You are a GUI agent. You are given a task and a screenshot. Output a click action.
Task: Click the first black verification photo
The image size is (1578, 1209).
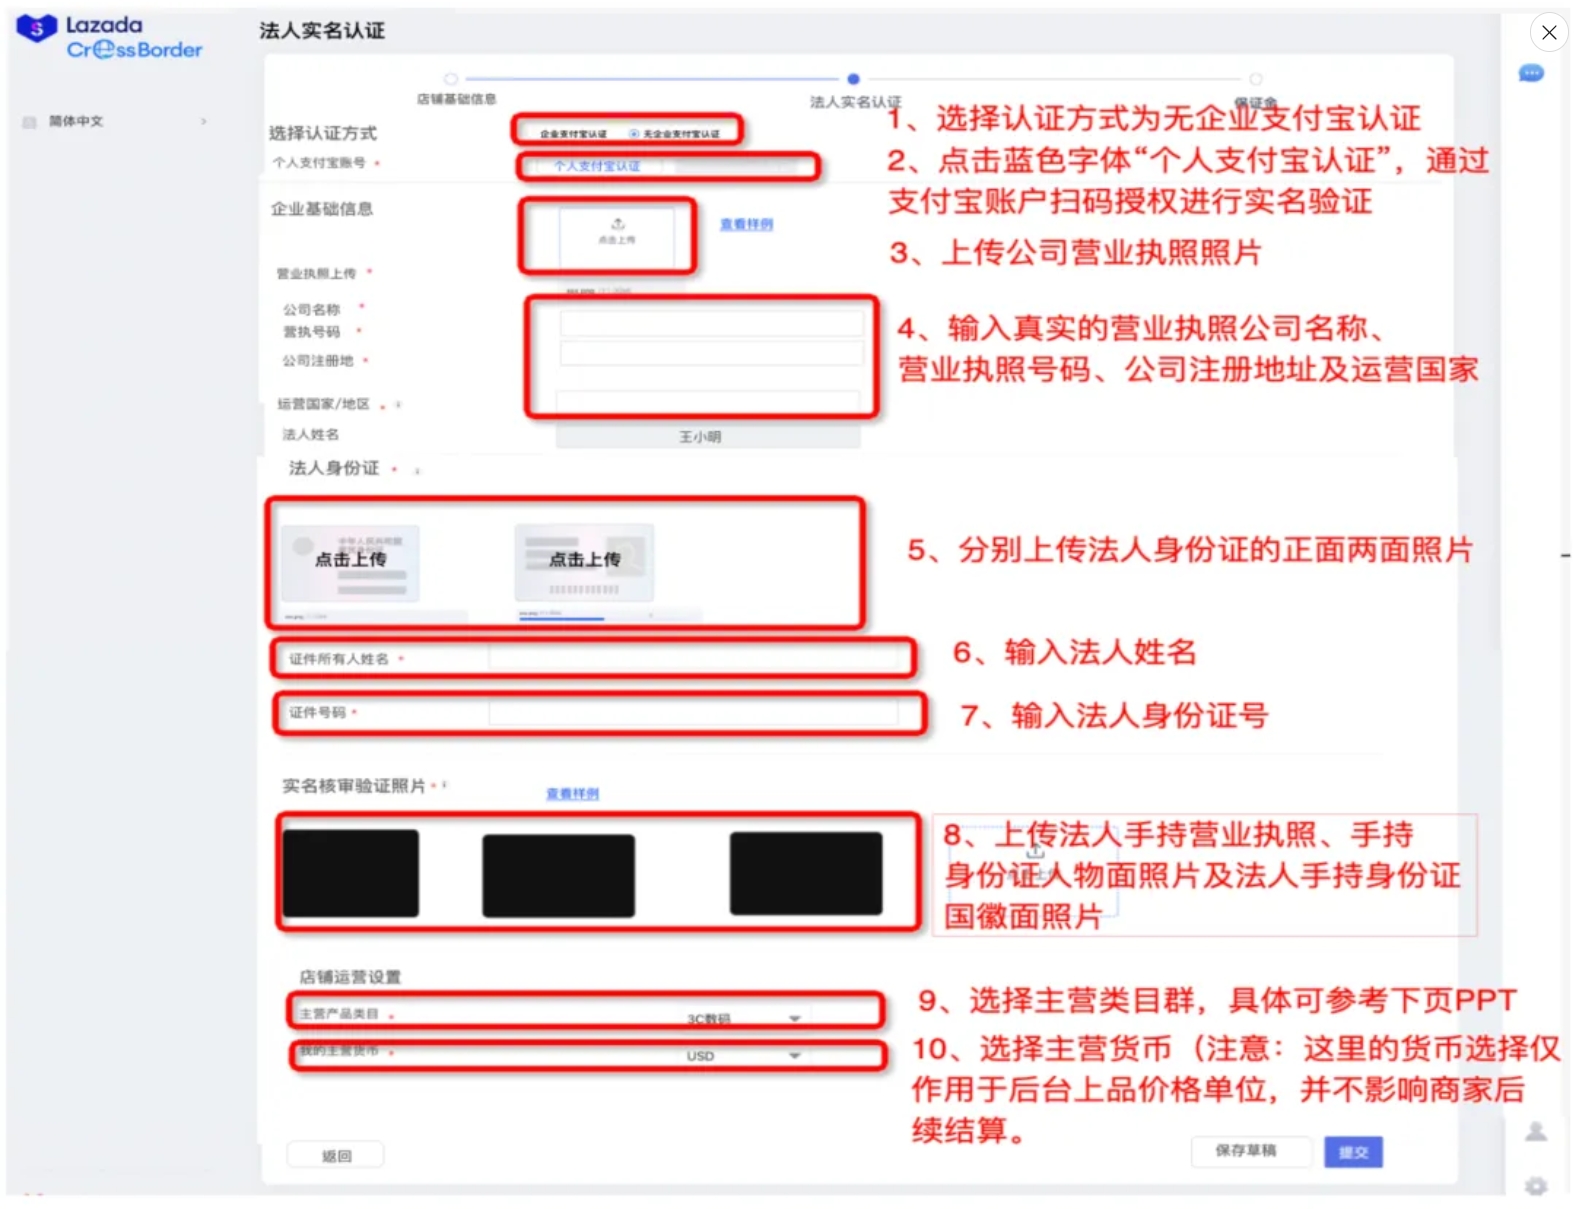[350, 873]
